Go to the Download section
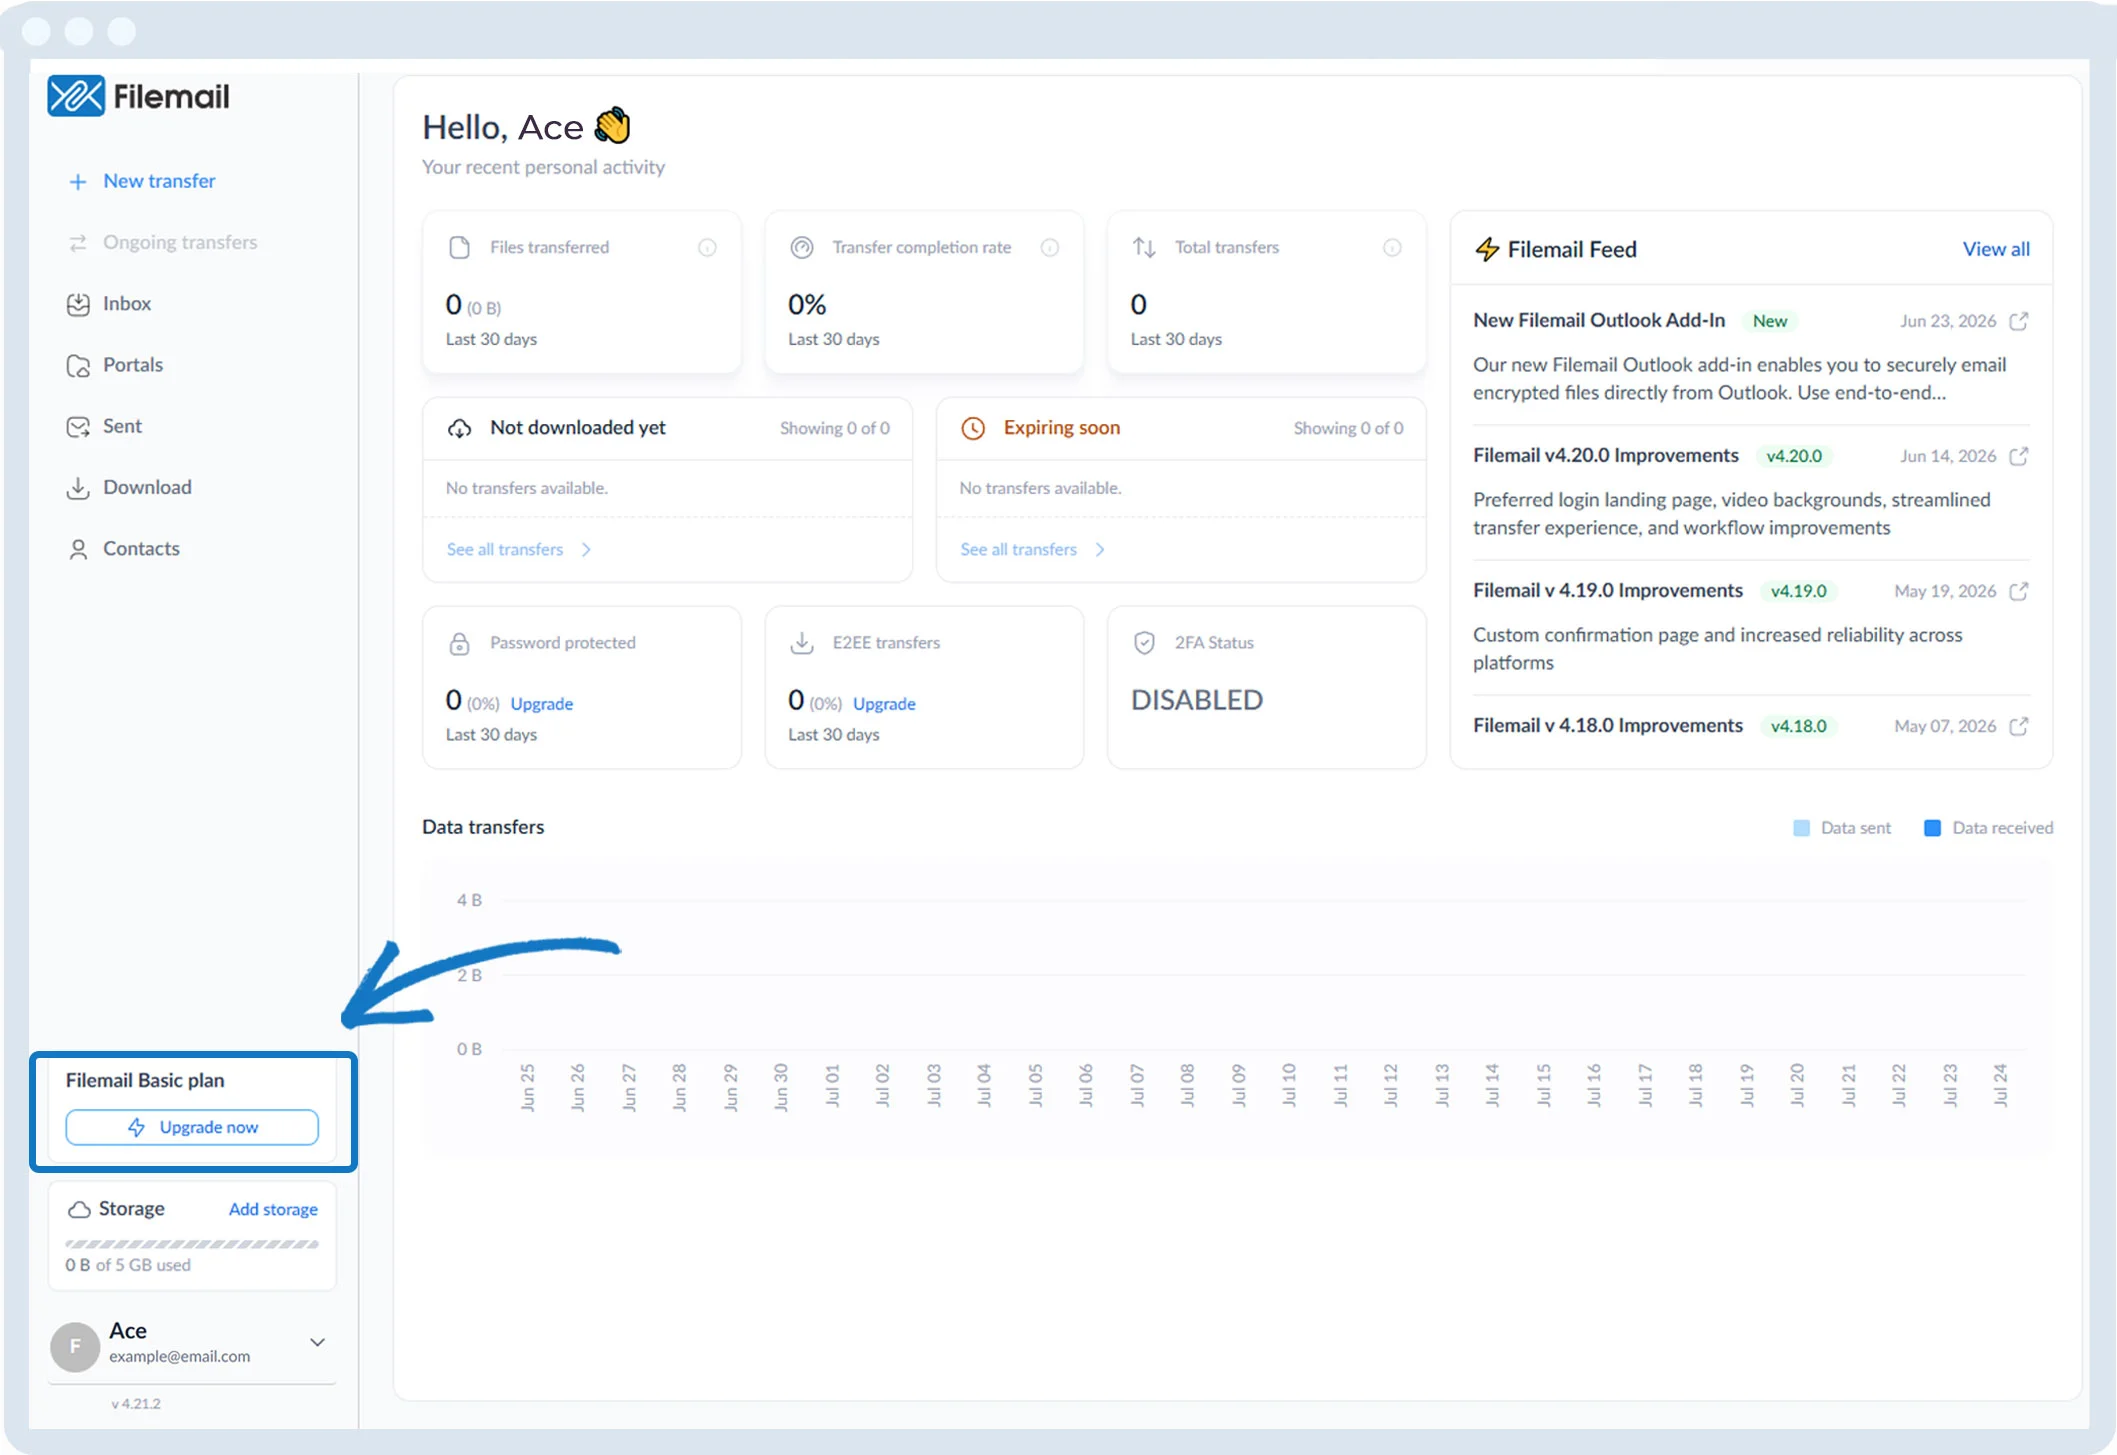The height and width of the screenshot is (1455, 2117). (147, 486)
